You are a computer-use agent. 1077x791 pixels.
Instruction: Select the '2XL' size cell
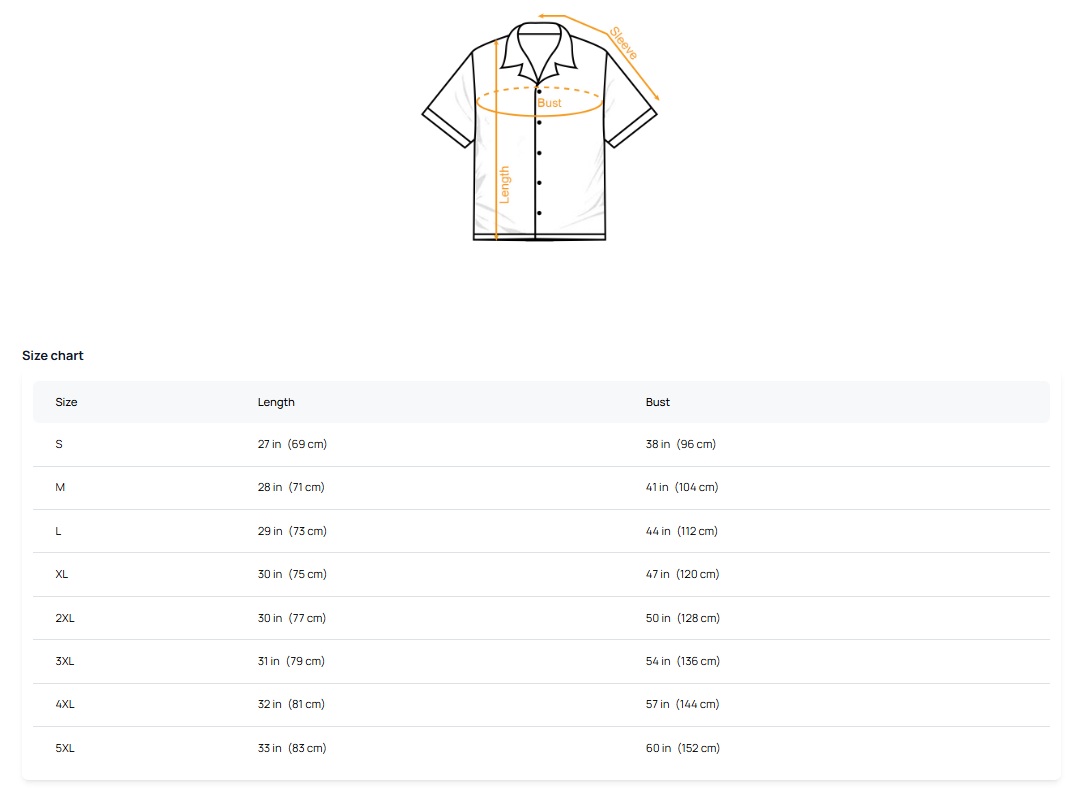(65, 618)
